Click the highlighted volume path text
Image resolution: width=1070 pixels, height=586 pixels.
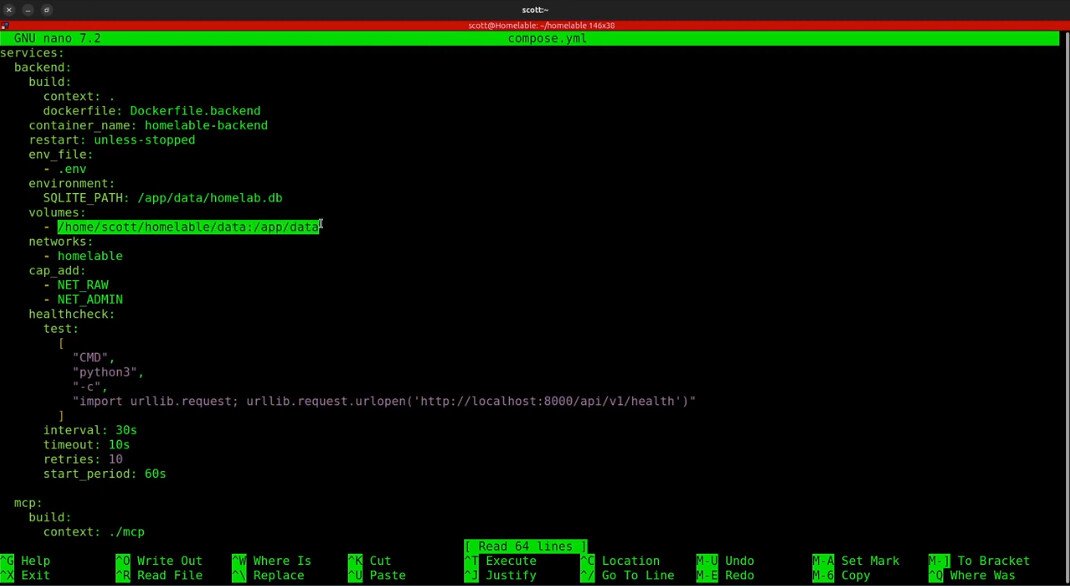(x=188, y=227)
